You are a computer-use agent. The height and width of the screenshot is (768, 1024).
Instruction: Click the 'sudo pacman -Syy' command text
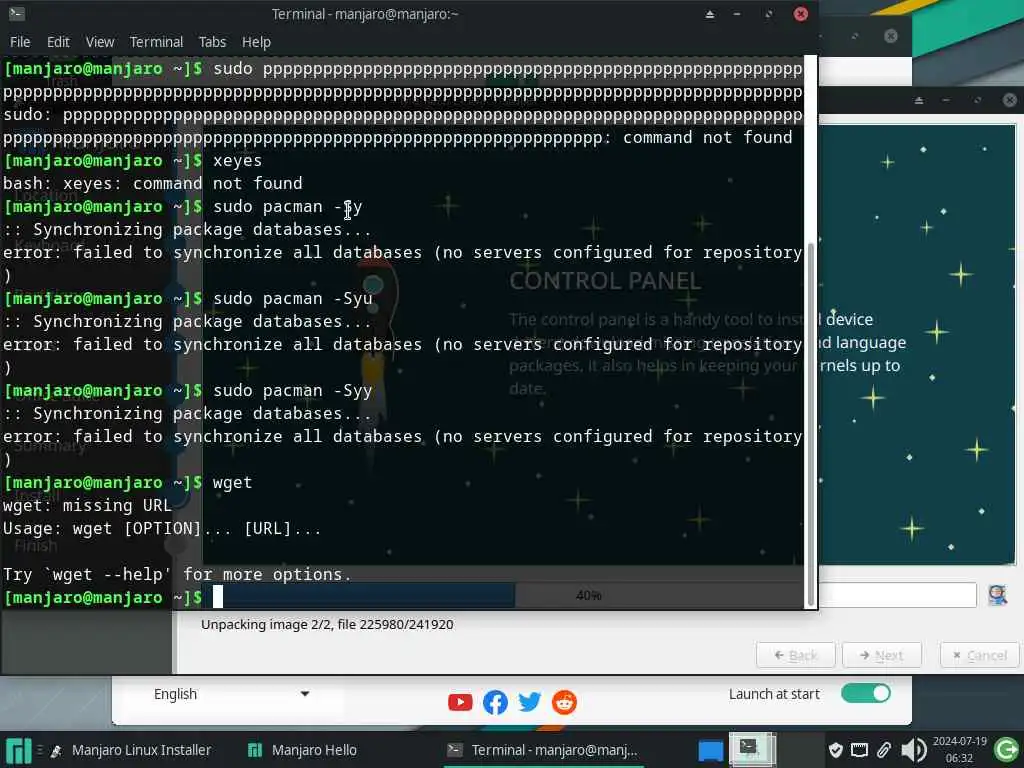(293, 391)
